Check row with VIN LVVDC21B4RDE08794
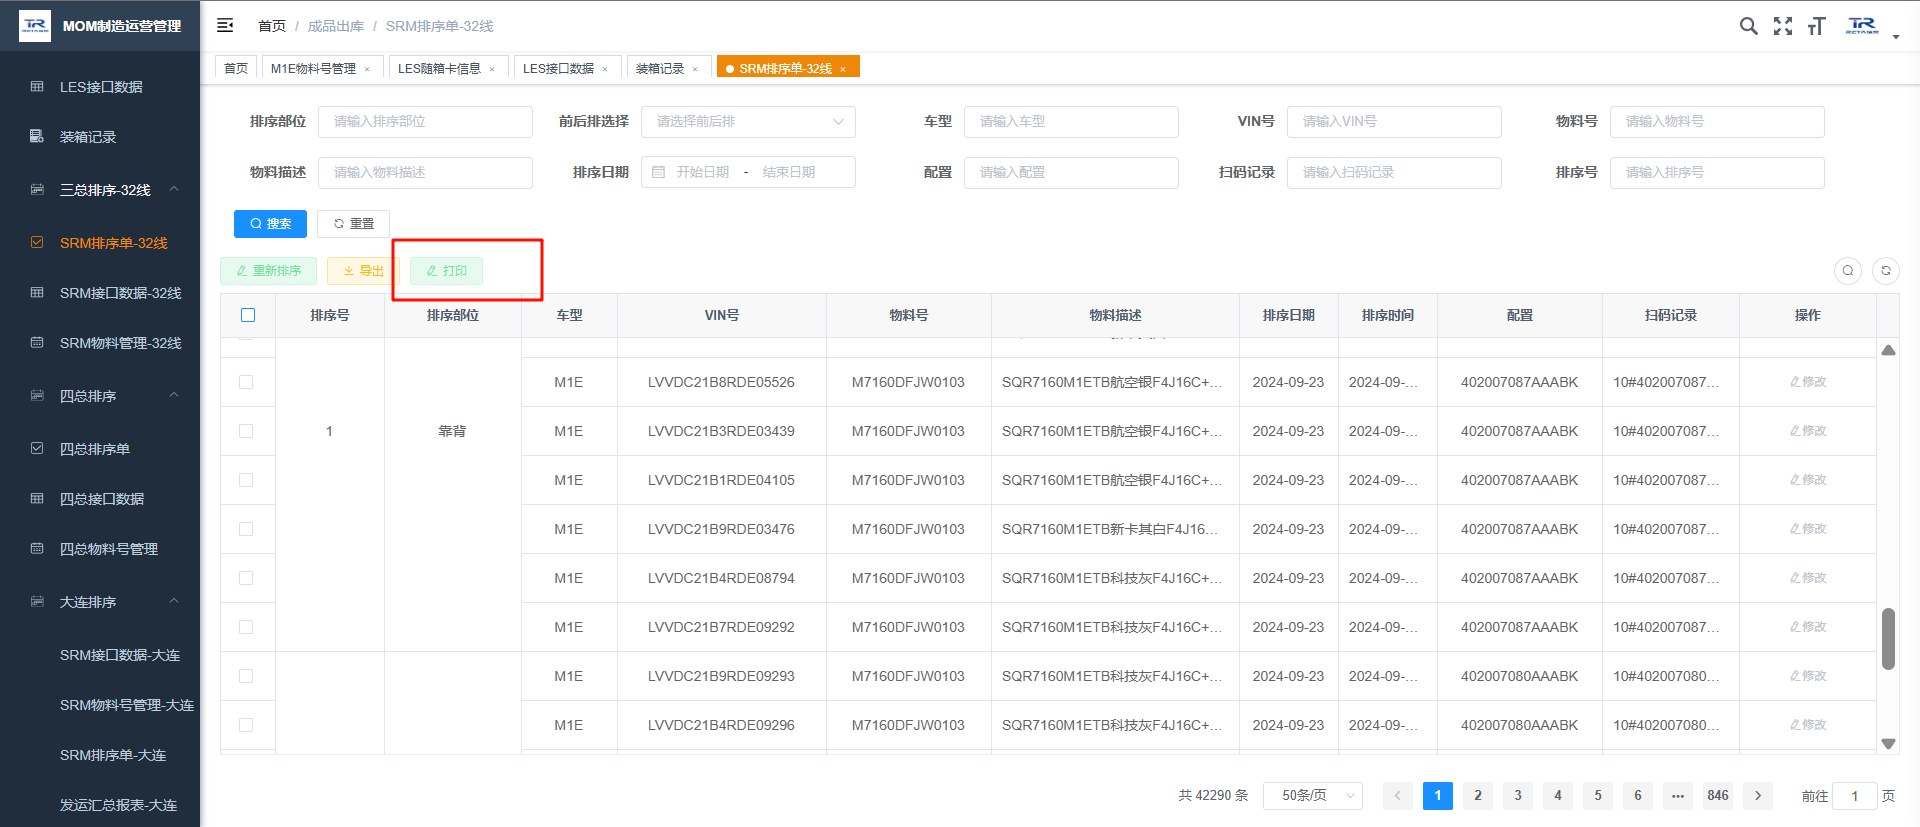Viewport: 1920px width, 827px height. coord(246,578)
